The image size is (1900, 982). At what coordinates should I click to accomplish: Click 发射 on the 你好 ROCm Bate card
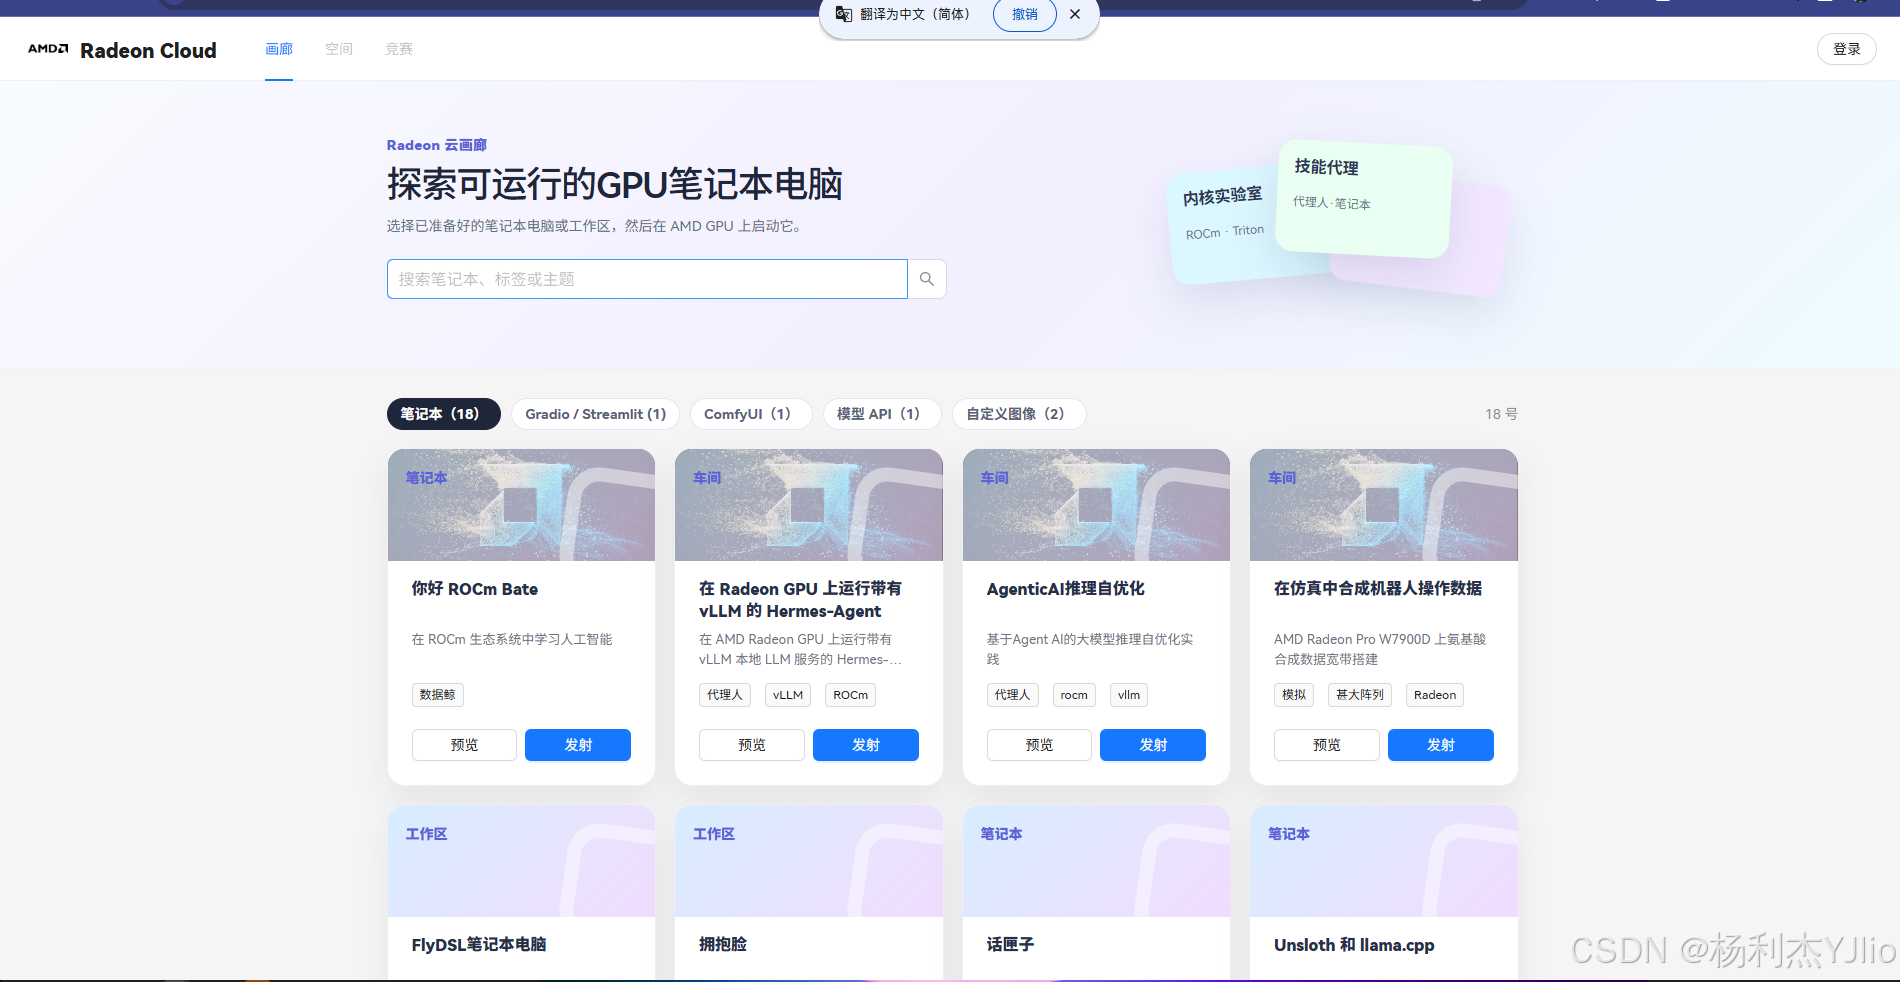coord(578,745)
